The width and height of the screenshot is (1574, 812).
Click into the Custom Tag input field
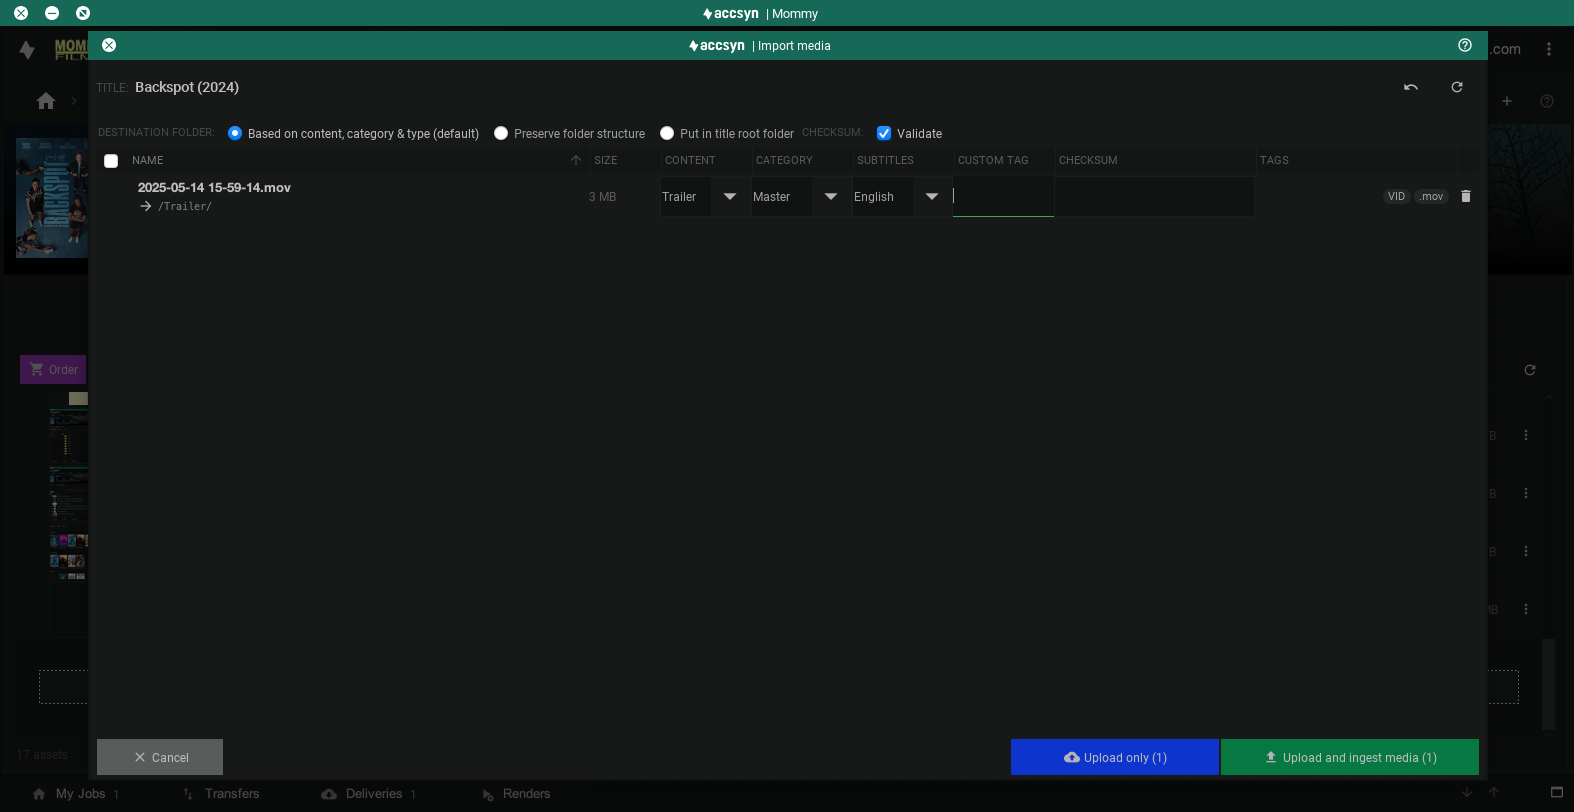pyautogui.click(x=1003, y=196)
